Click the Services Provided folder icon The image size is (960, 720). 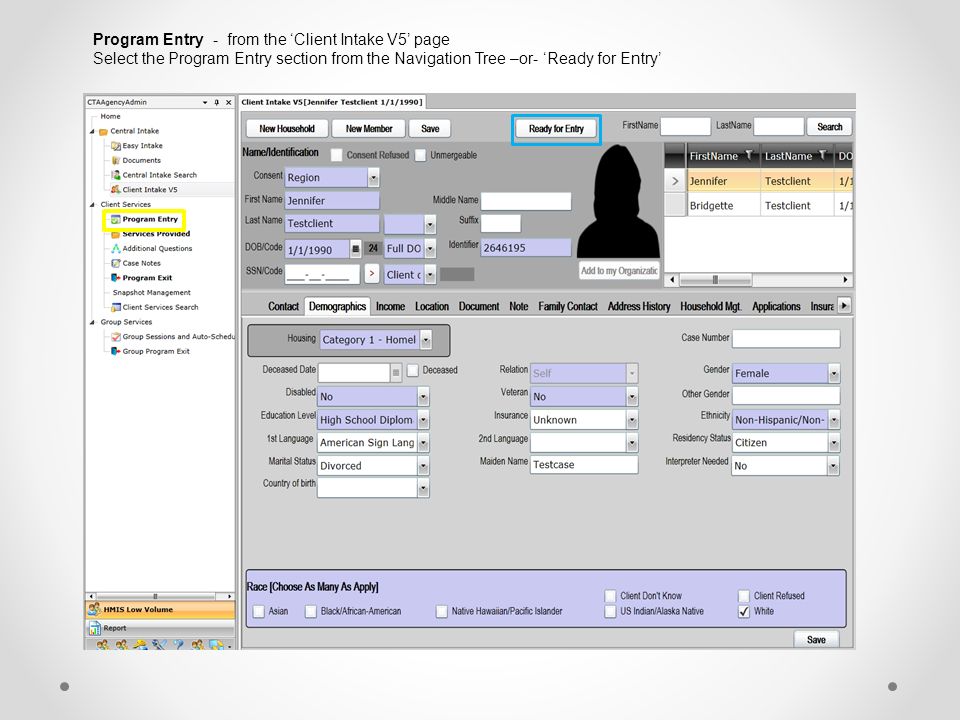116,234
